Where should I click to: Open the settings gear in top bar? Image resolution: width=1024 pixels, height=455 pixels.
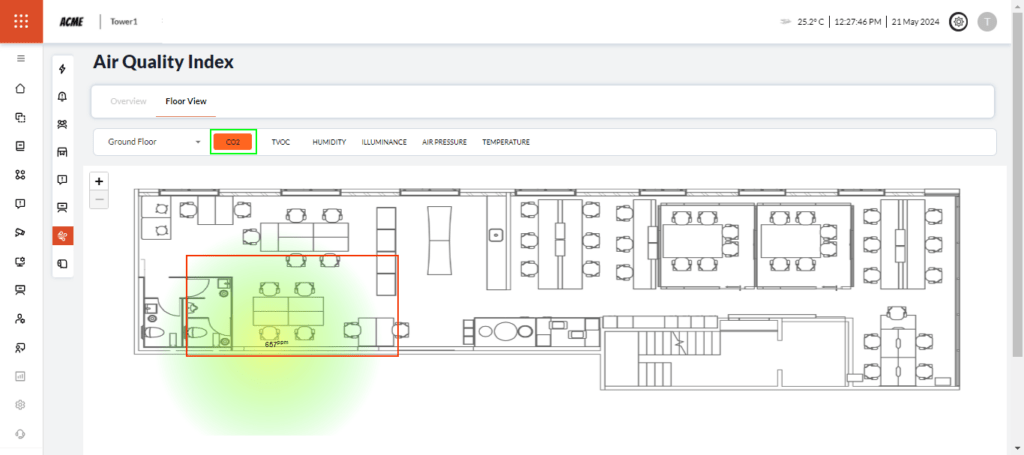tap(958, 21)
